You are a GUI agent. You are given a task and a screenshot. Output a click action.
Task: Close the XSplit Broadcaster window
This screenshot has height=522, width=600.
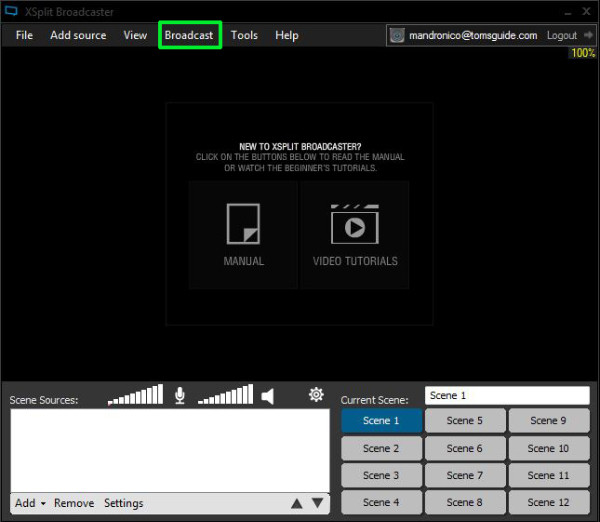(586, 11)
